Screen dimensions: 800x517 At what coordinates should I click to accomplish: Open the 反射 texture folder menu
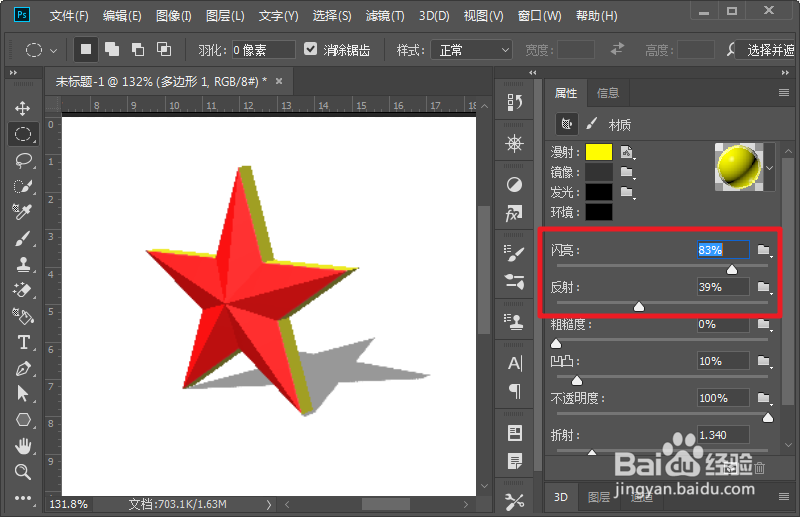click(764, 287)
